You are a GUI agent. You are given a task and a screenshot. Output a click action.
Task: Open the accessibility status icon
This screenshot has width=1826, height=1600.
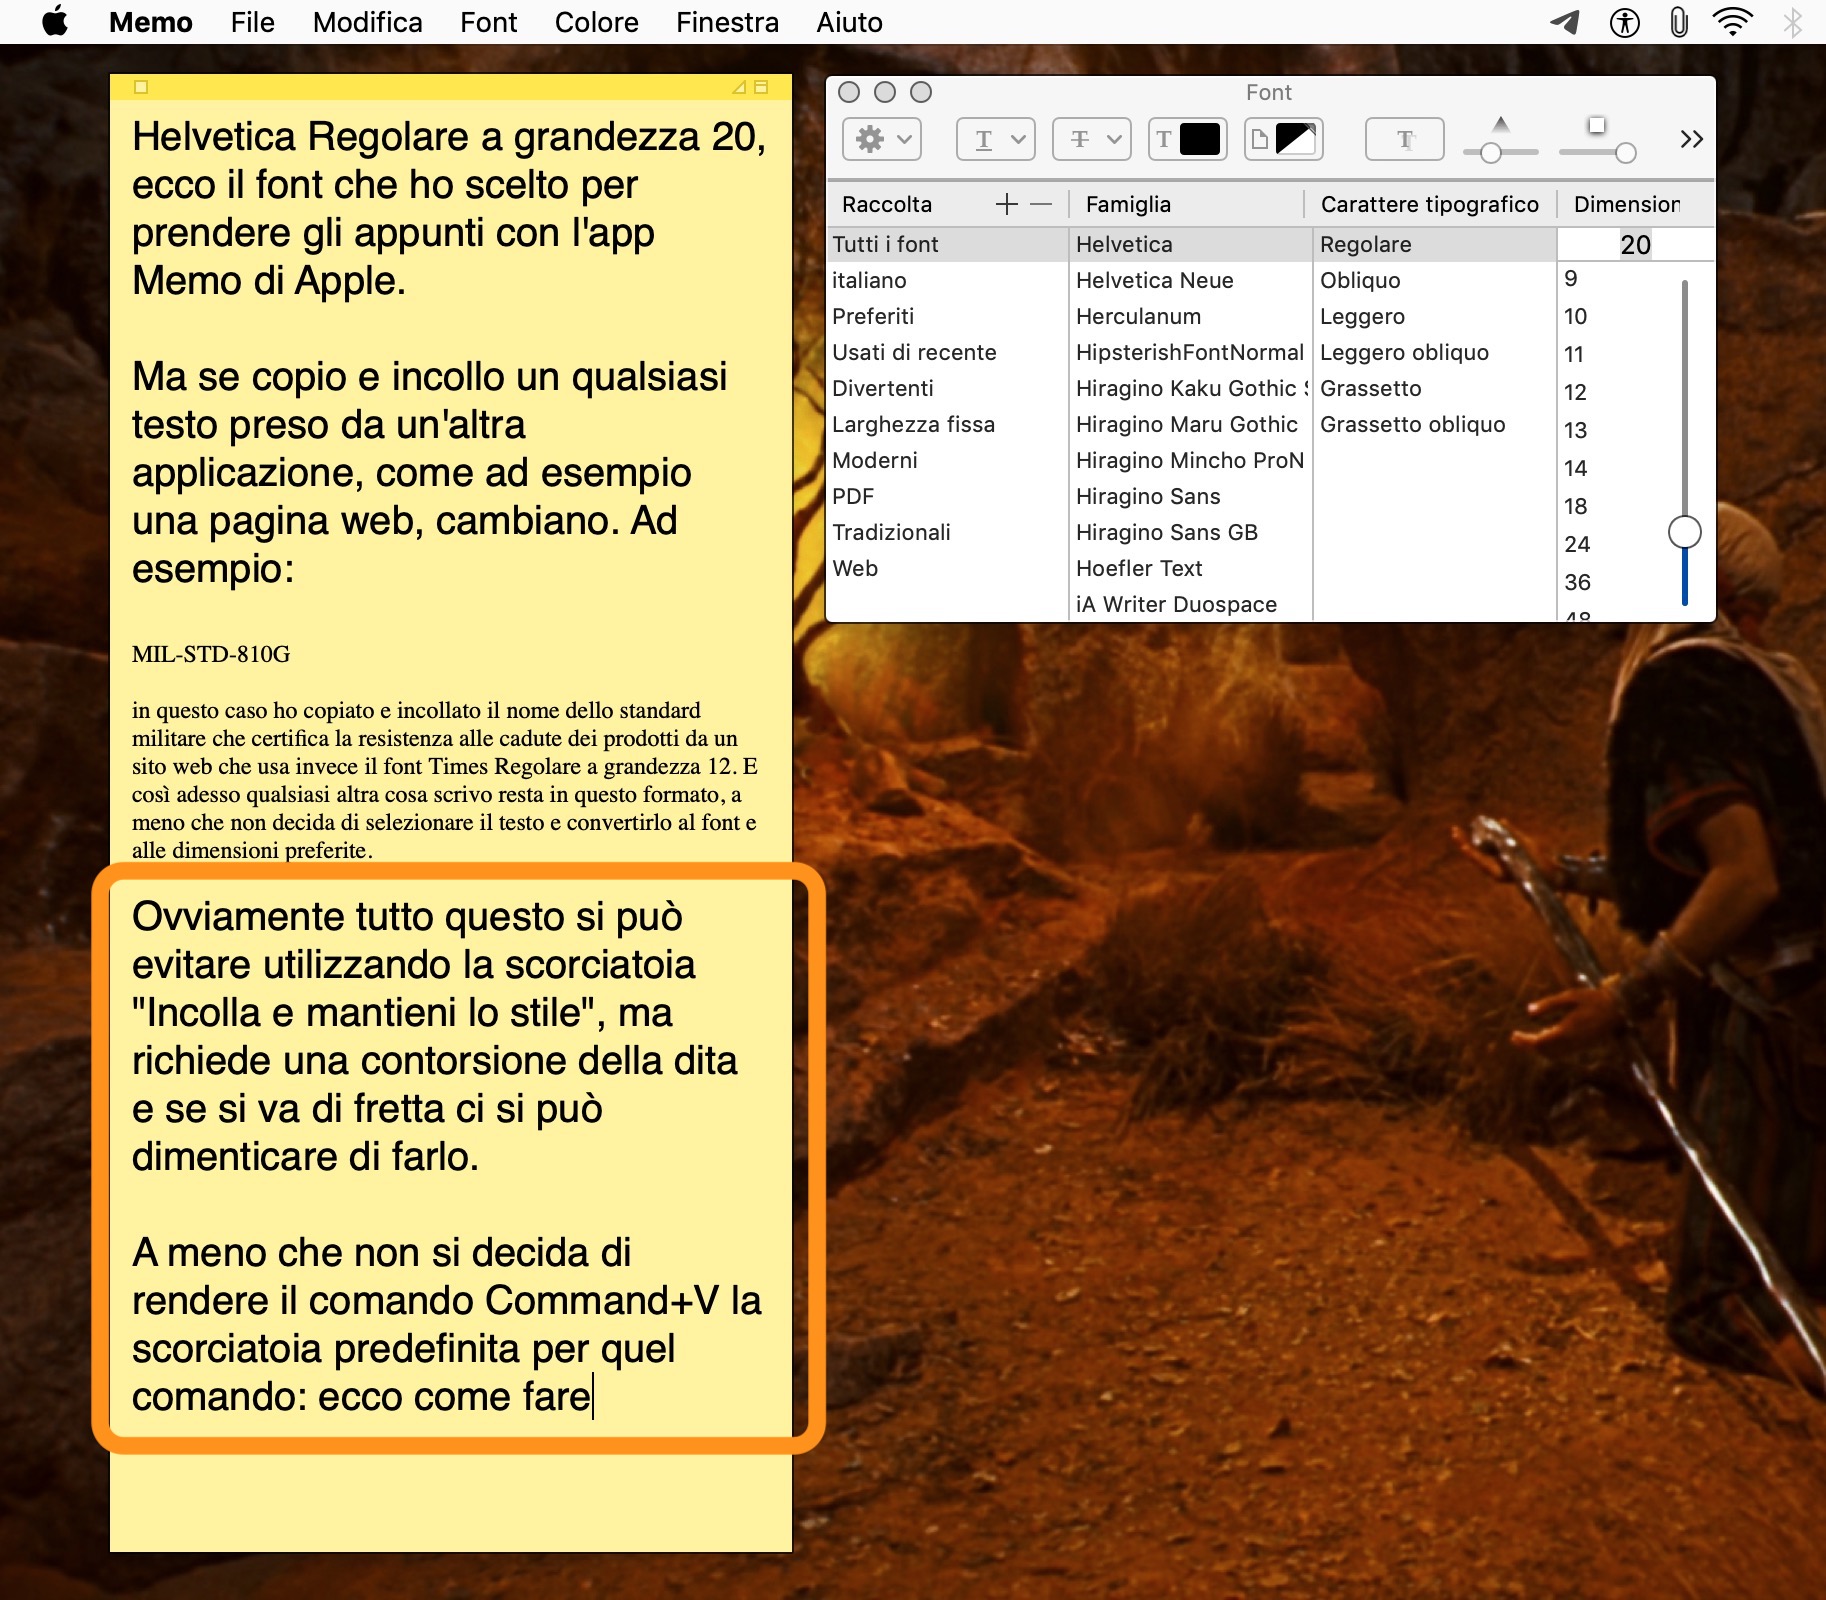(x=1624, y=22)
